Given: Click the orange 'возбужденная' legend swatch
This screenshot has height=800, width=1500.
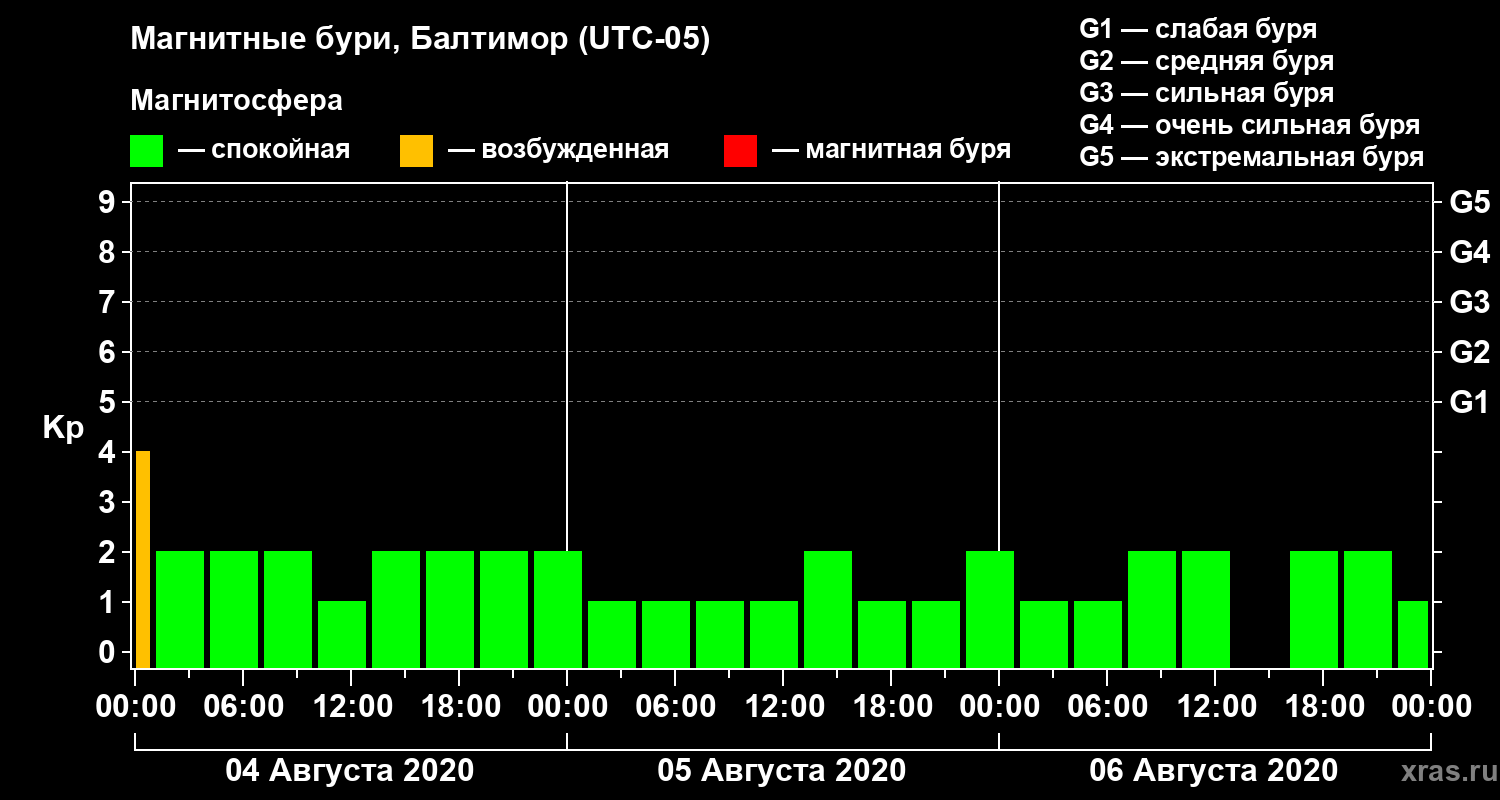Looking at the screenshot, I should pyautogui.click(x=416, y=151).
